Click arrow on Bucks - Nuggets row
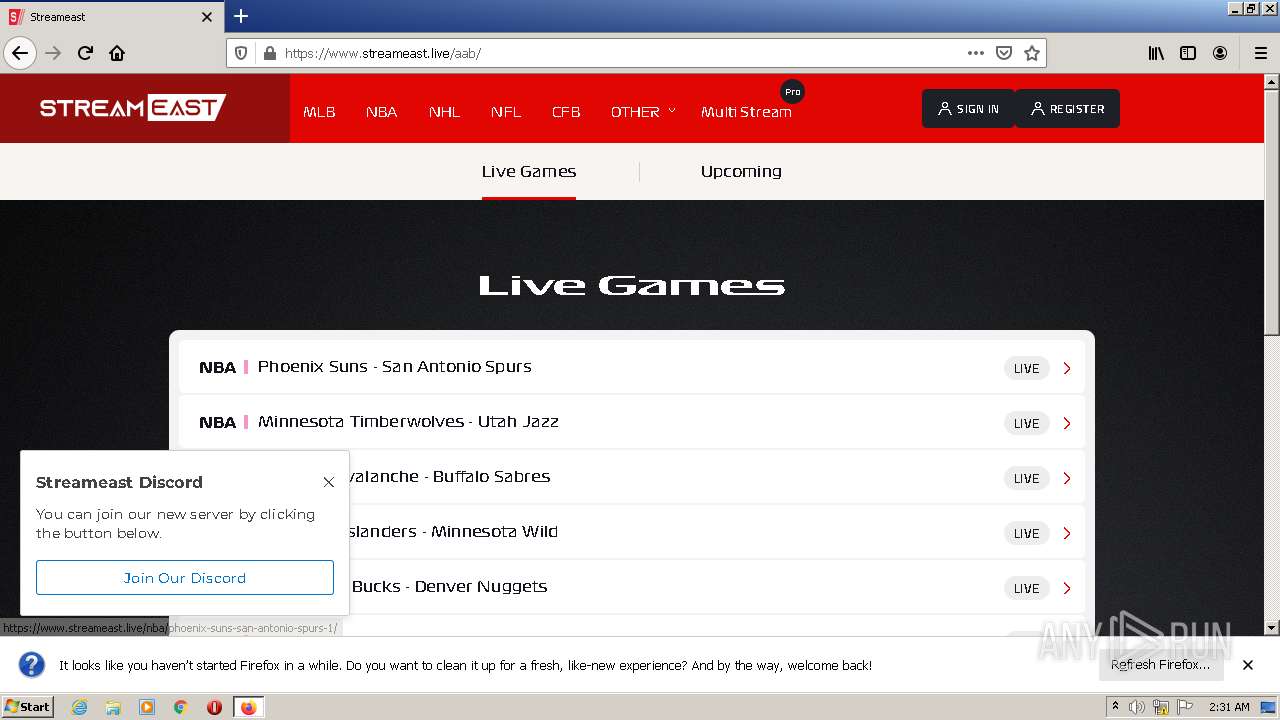This screenshot has width=1280, height=720. pos(1067,588)
